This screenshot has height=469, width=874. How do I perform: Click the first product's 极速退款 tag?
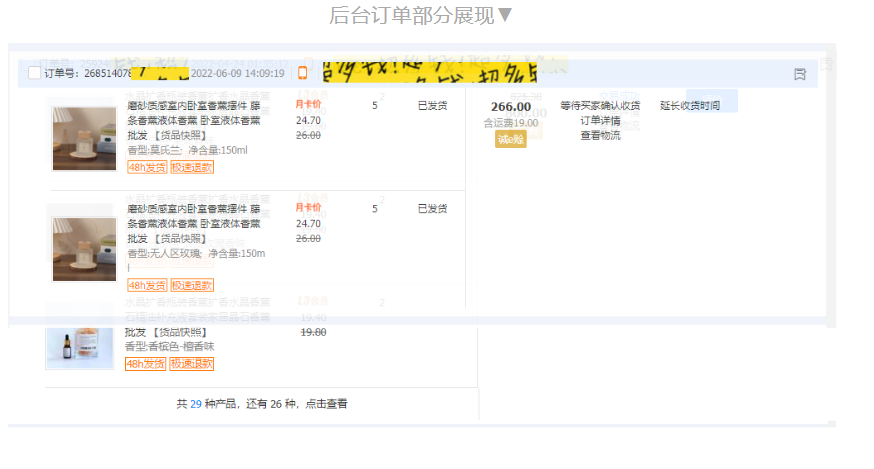coord(191,167)
